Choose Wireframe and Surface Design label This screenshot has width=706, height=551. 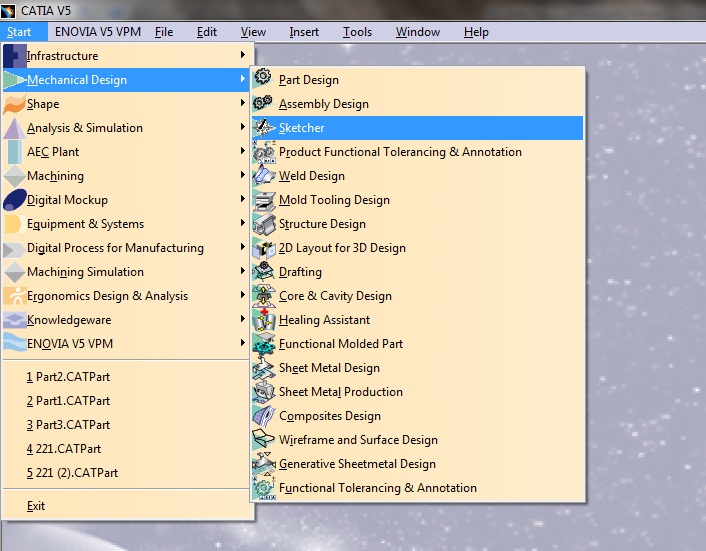coord(358,440)
